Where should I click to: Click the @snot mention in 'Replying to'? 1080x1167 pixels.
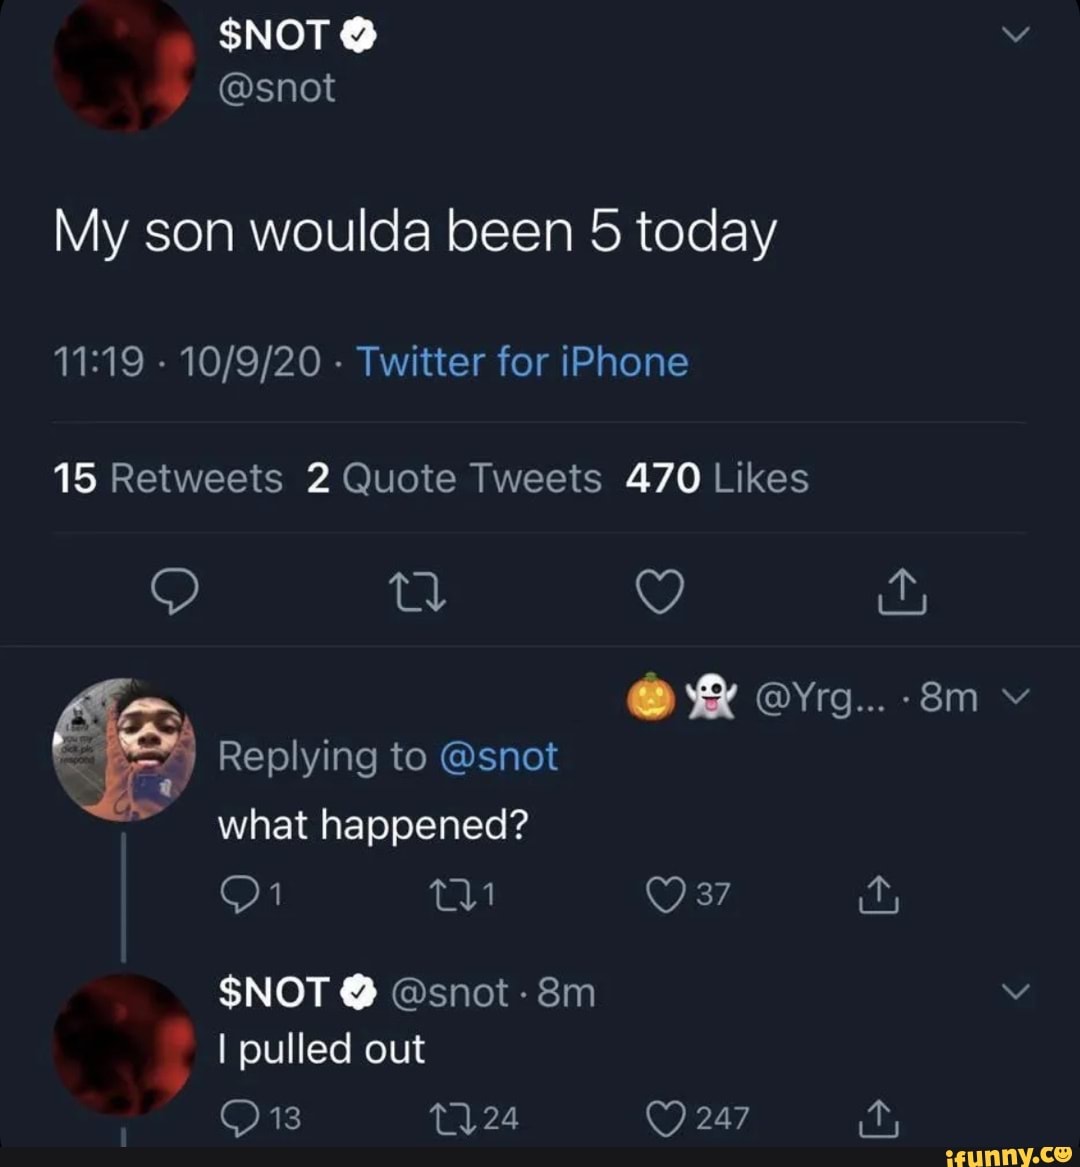[497, 757]
